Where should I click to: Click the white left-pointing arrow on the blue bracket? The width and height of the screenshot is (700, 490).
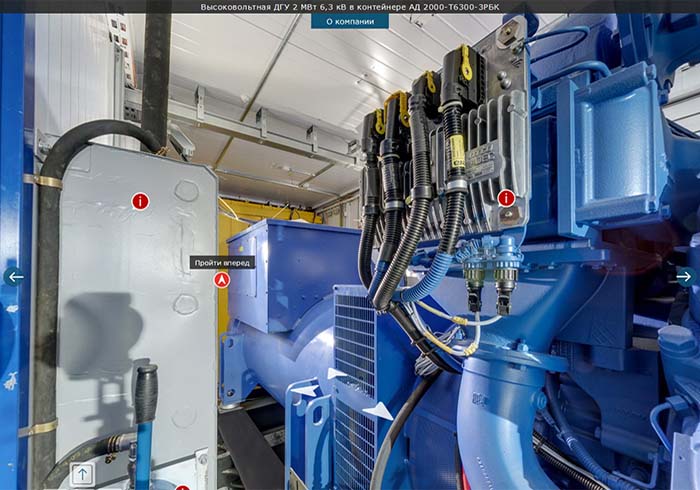(x=307, y=391)
